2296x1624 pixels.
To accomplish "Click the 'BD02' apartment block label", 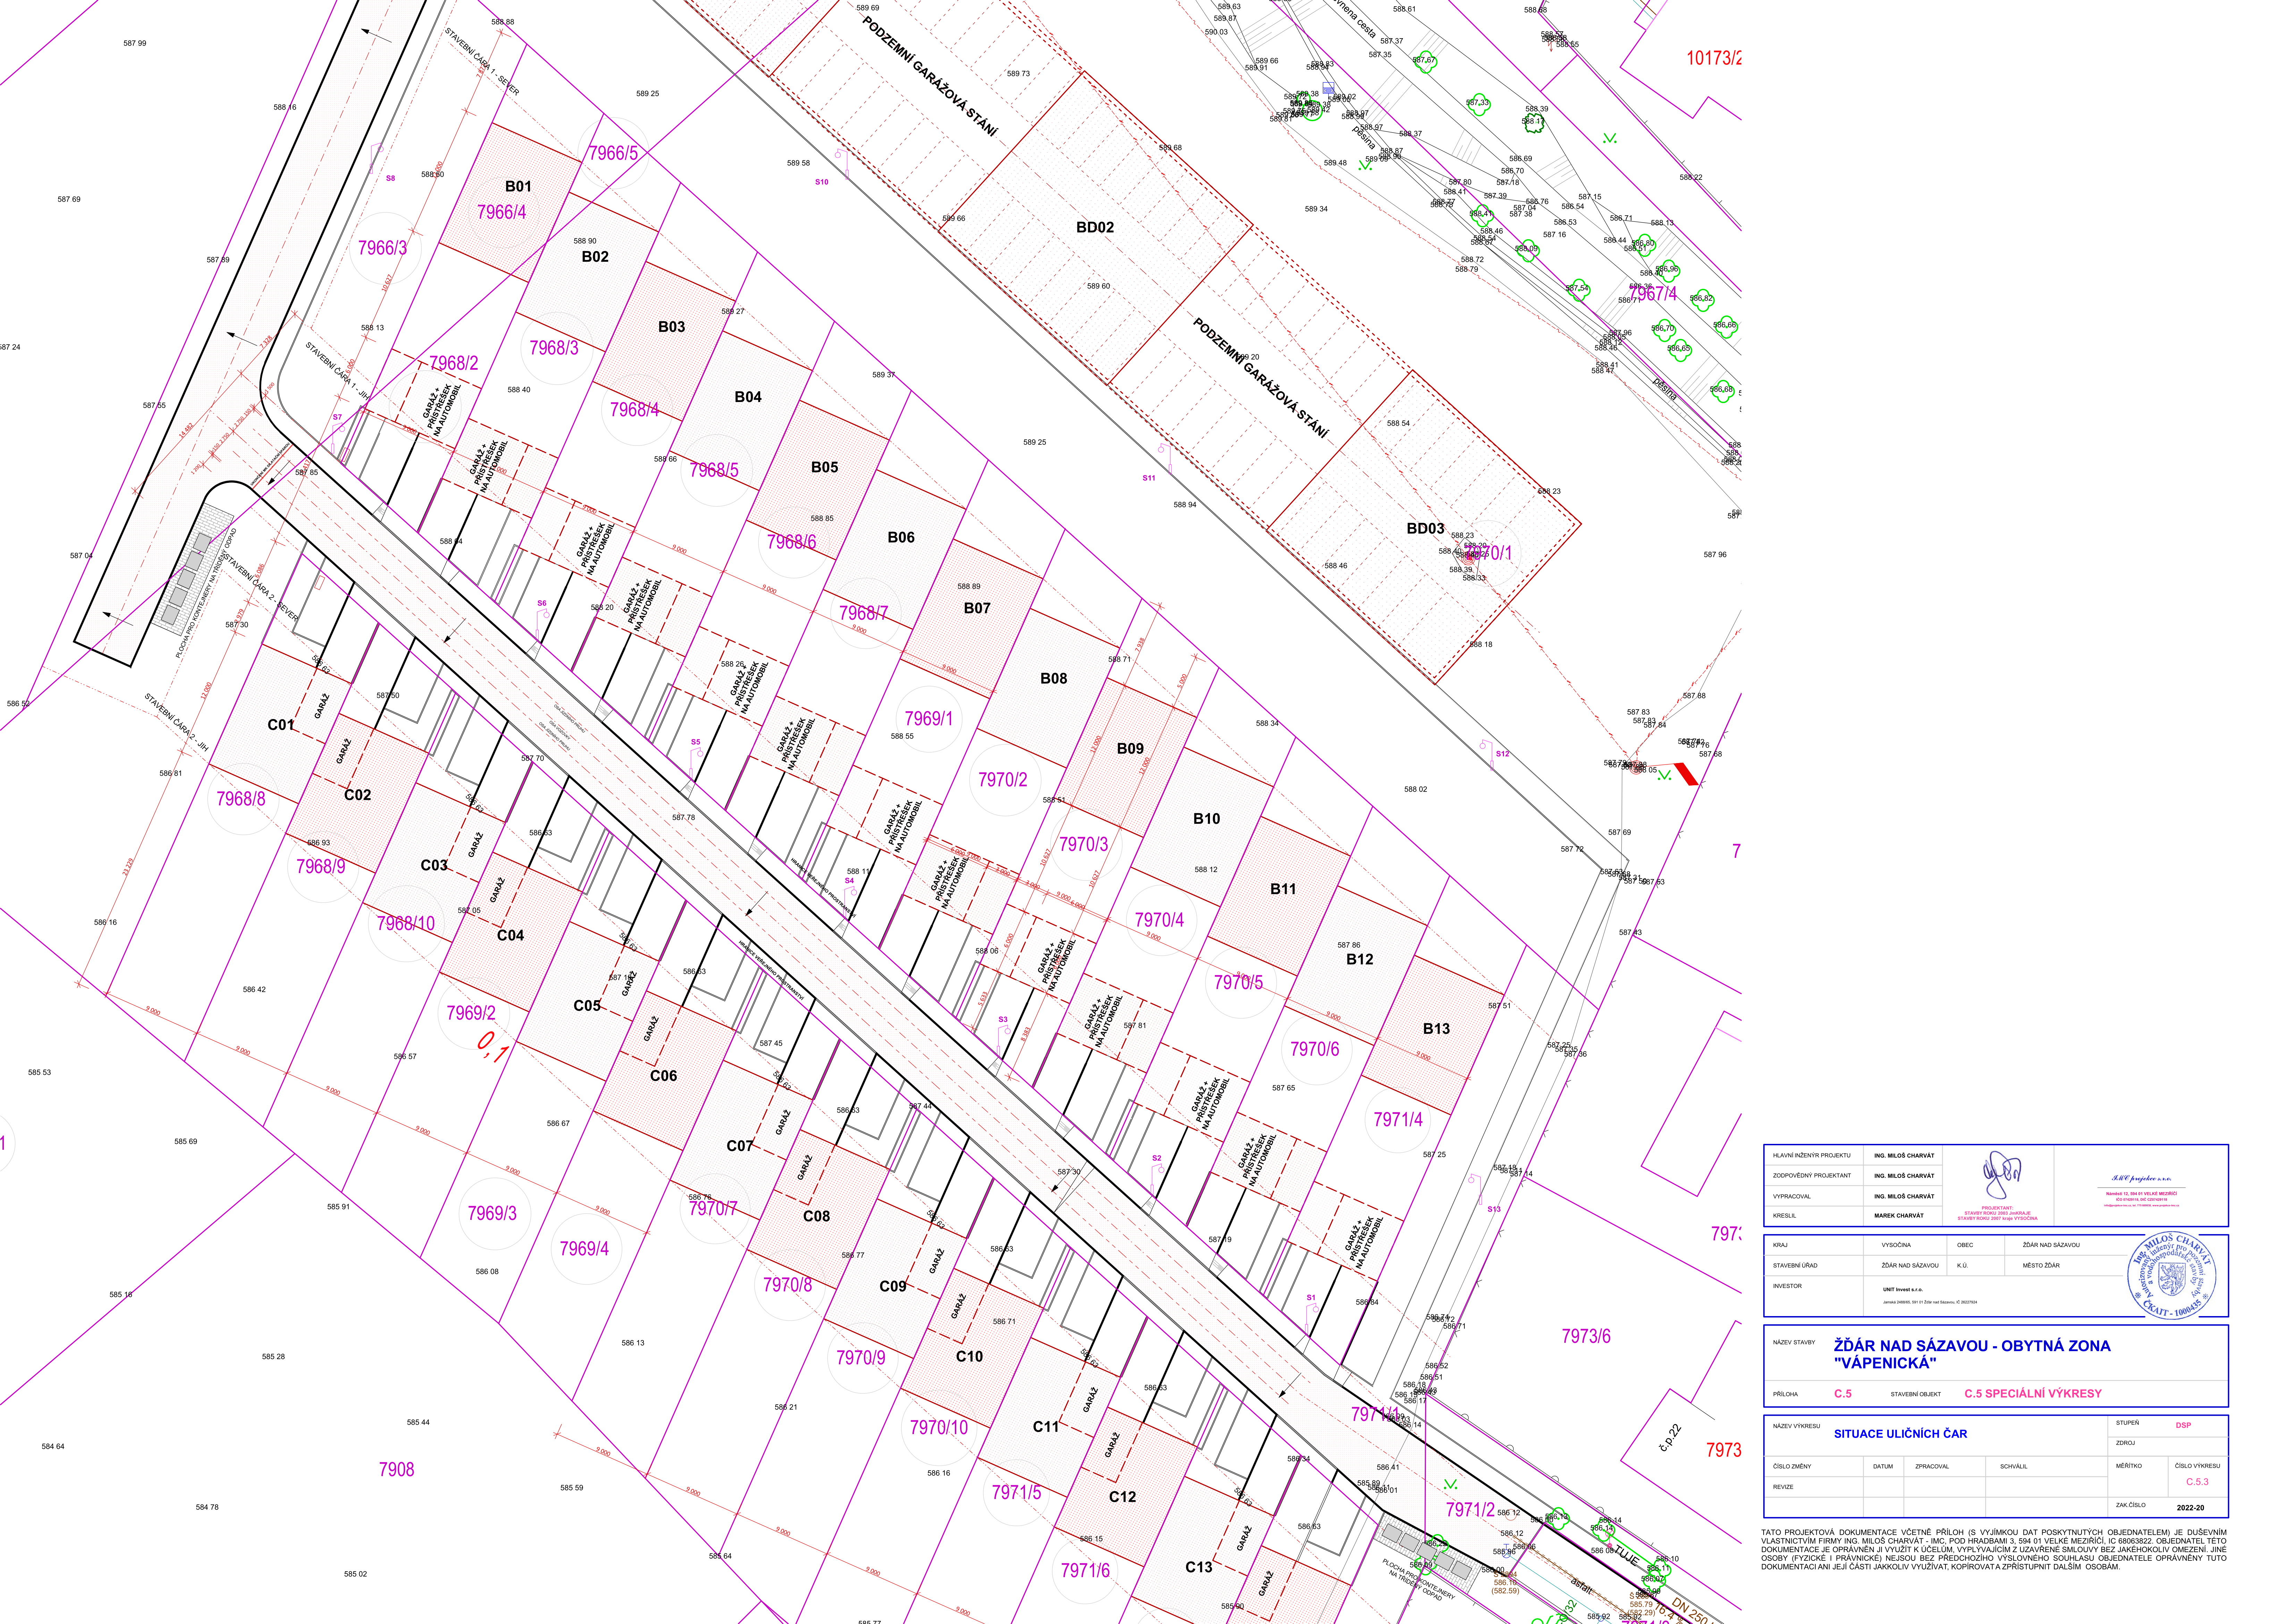I will (x=1095, y=227).
